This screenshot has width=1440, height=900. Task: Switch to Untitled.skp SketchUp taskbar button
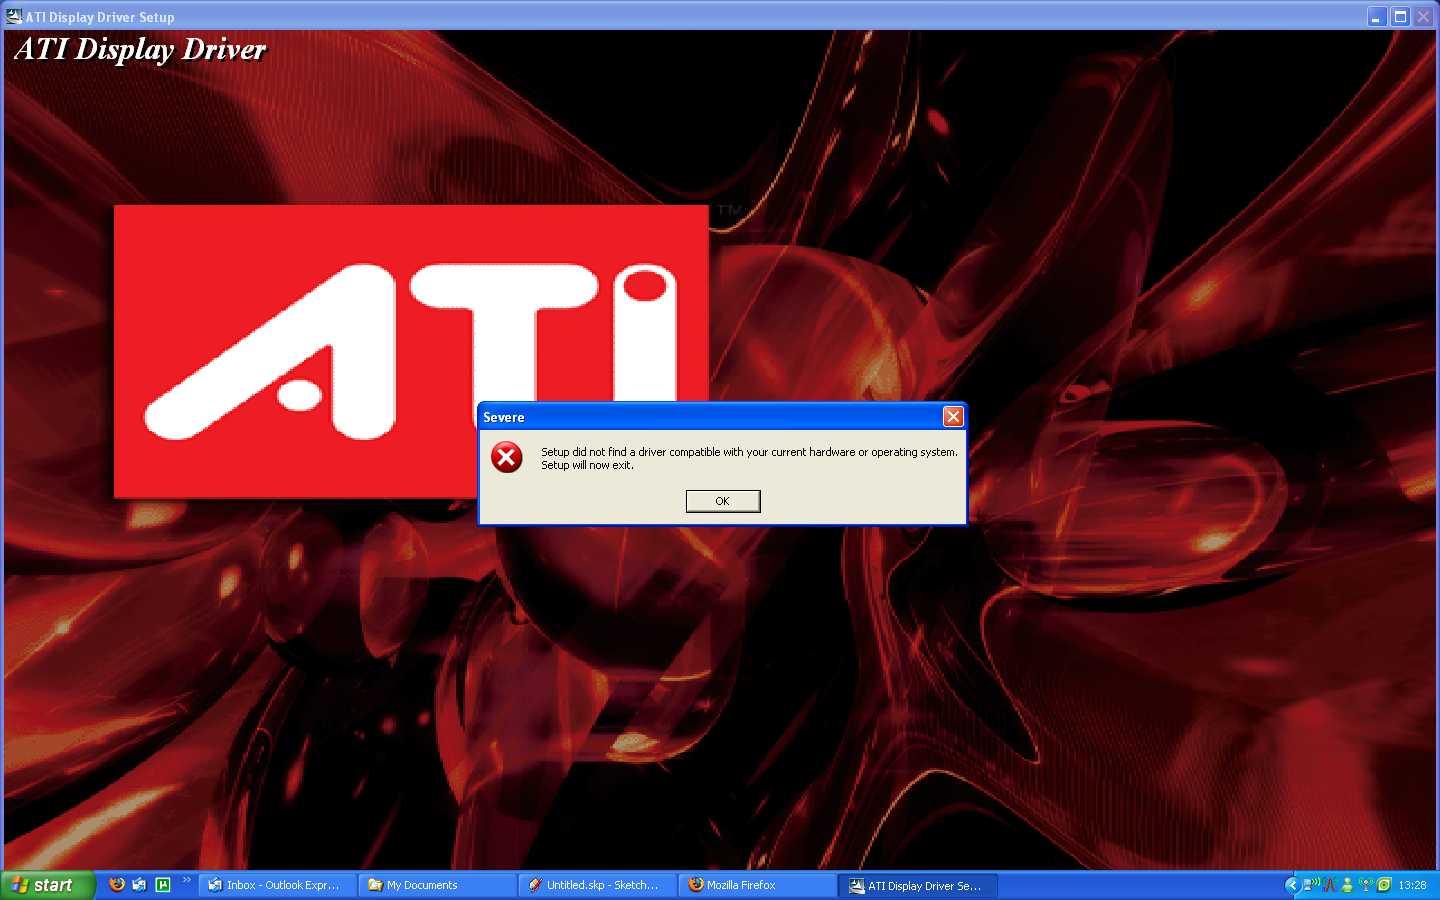[x=597, y=885]
